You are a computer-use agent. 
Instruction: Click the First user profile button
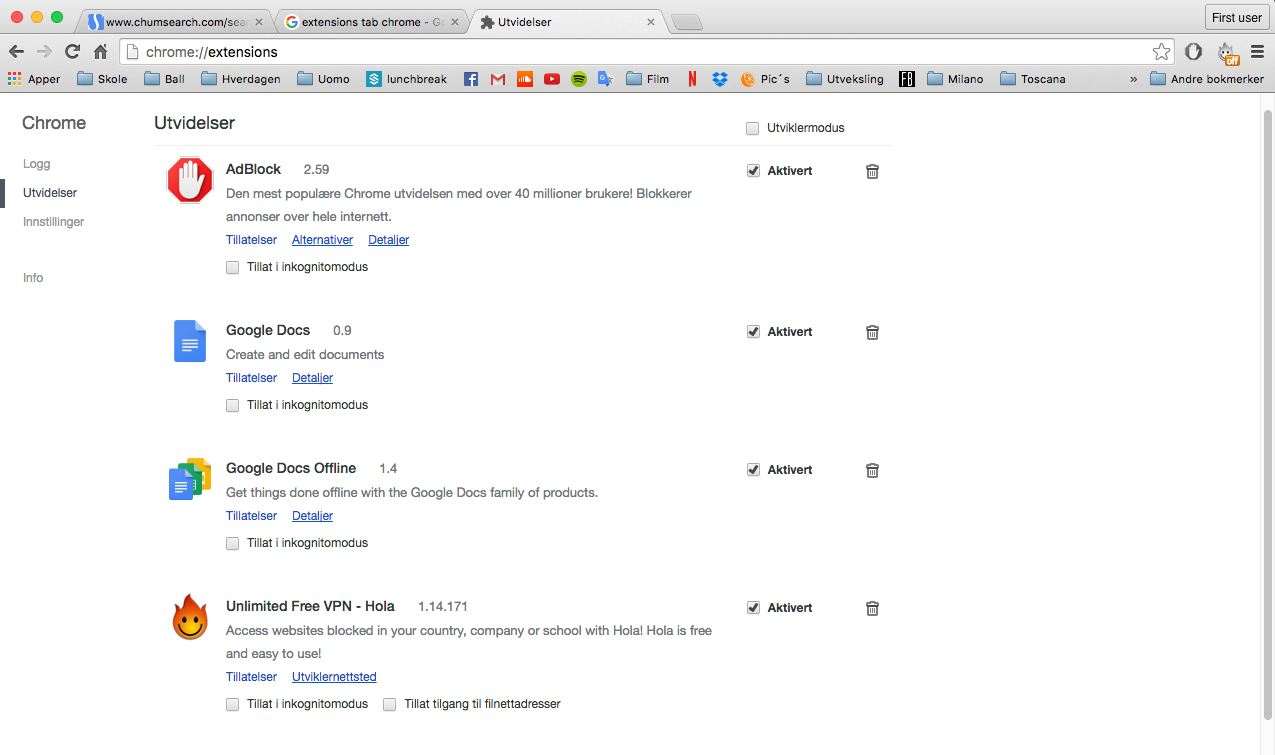click(x=1237, y=17)
